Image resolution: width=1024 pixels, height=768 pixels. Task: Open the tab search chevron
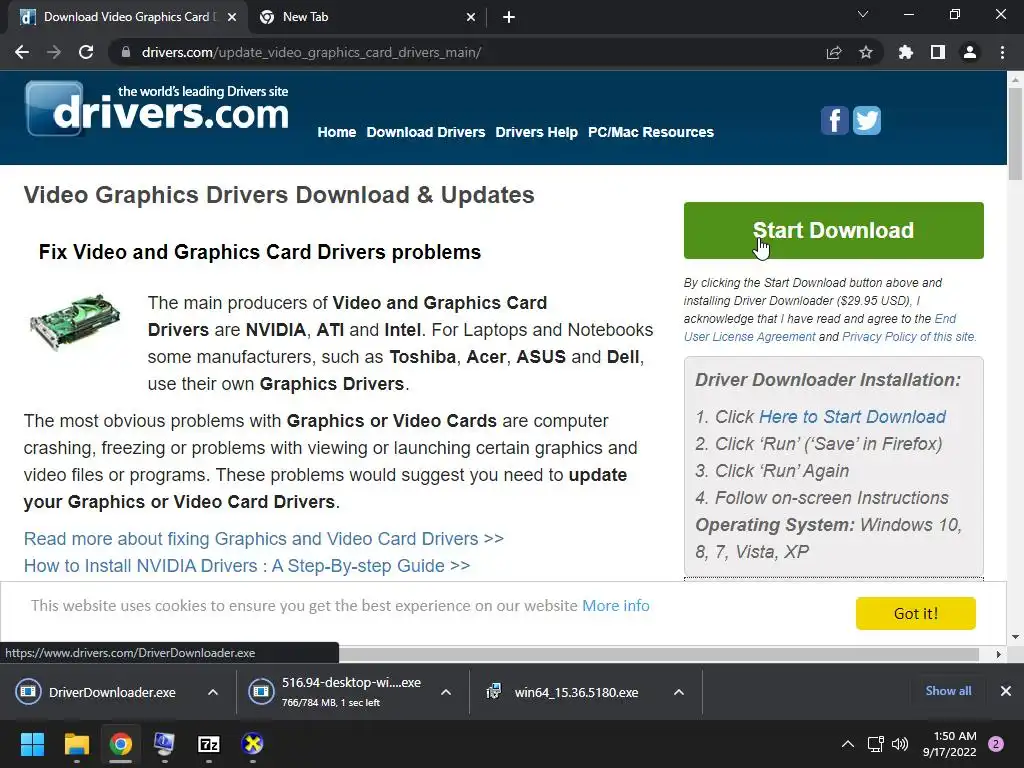863,14
